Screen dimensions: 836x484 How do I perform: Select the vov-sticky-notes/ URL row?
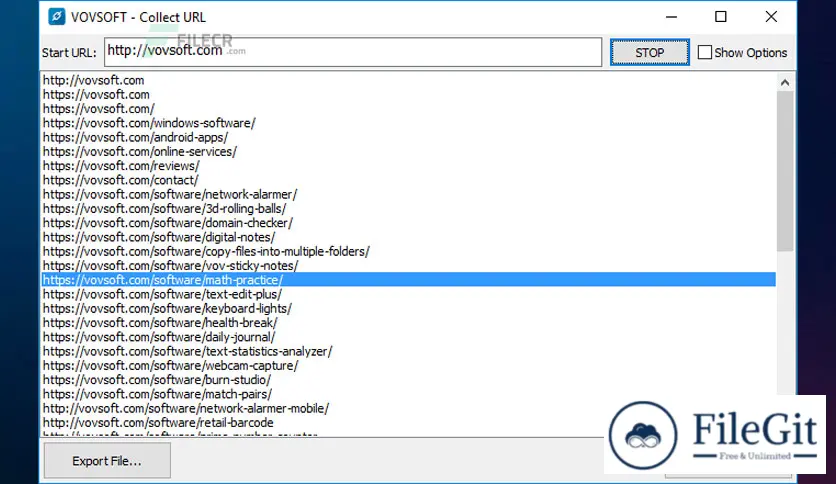click(409, 266)
